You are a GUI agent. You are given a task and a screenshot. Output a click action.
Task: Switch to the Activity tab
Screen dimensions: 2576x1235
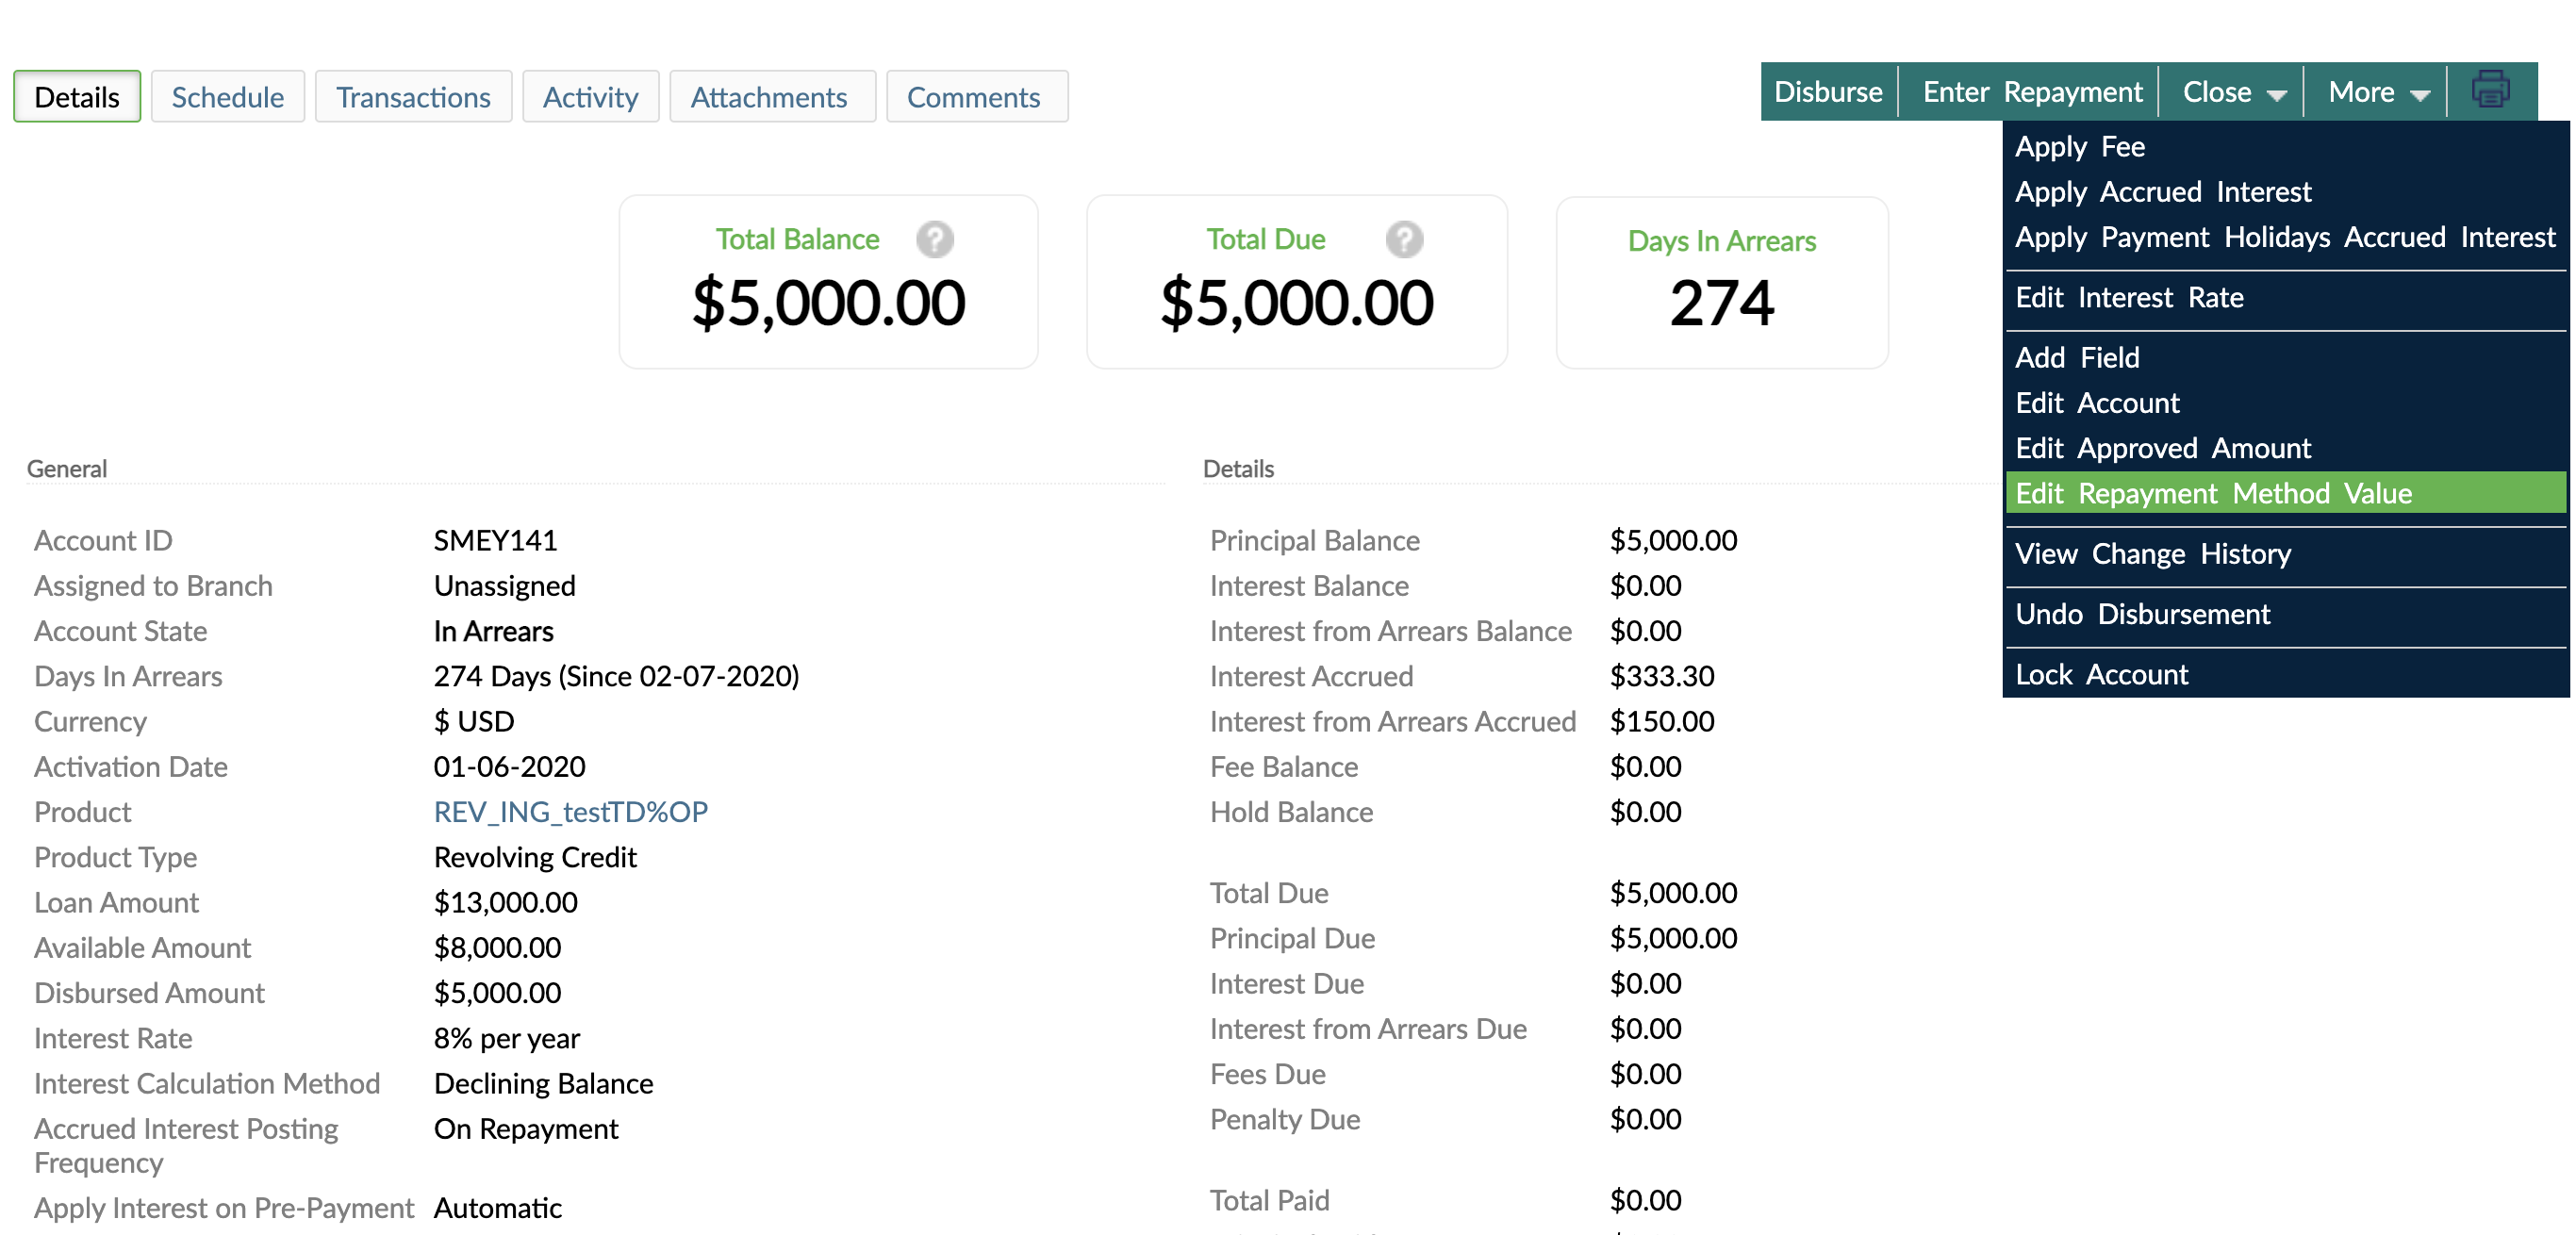[x=590, y=96]
